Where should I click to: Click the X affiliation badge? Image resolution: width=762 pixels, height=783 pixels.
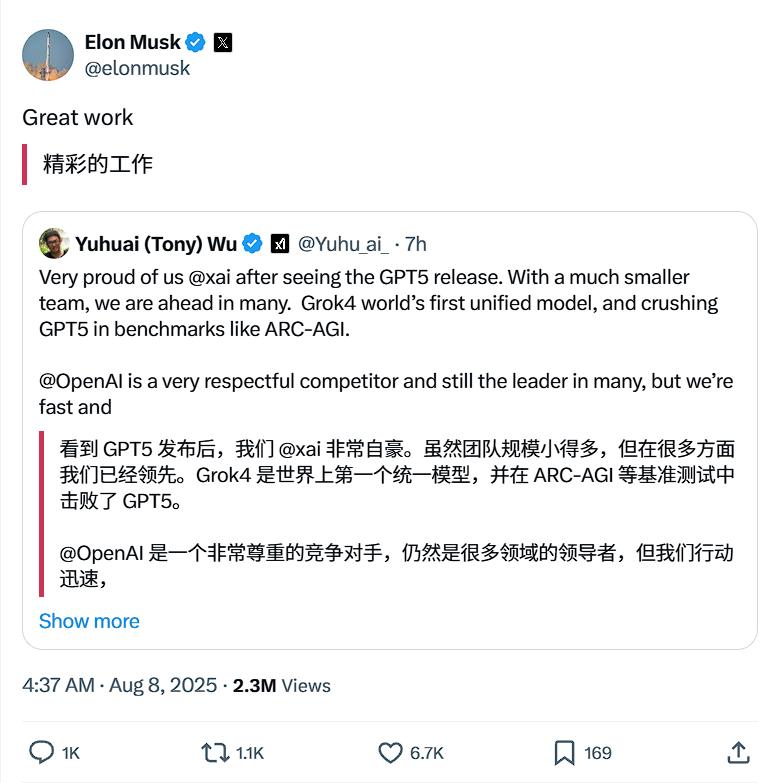223,42
